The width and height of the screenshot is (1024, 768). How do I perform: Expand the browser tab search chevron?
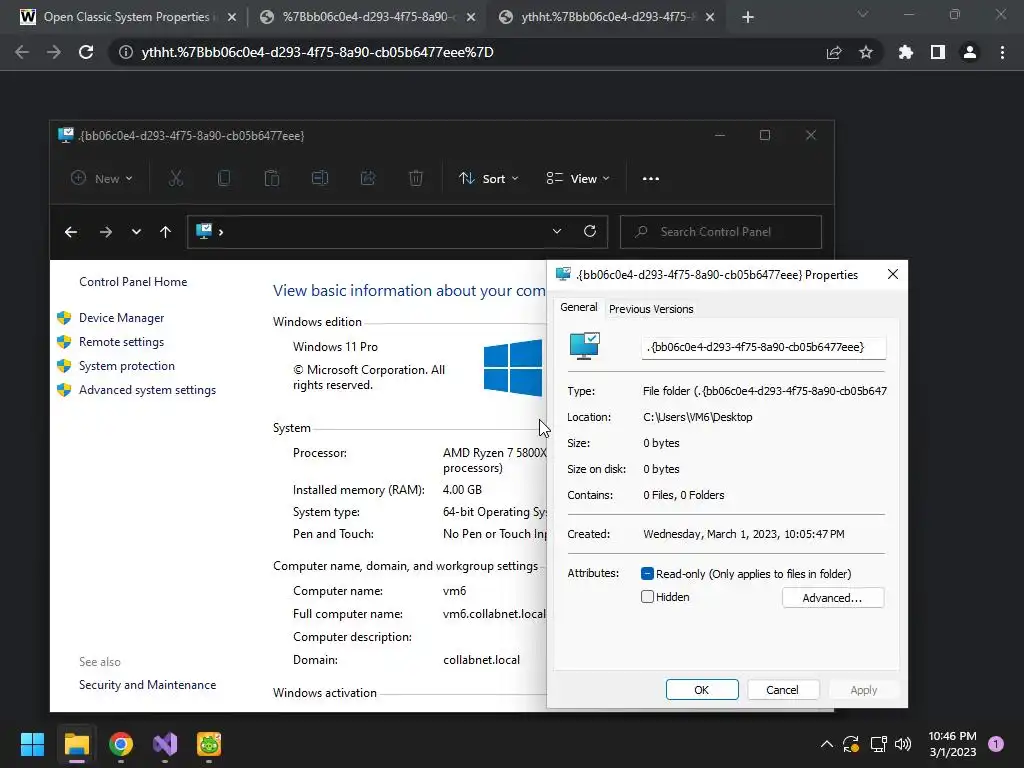coord(863,14)
